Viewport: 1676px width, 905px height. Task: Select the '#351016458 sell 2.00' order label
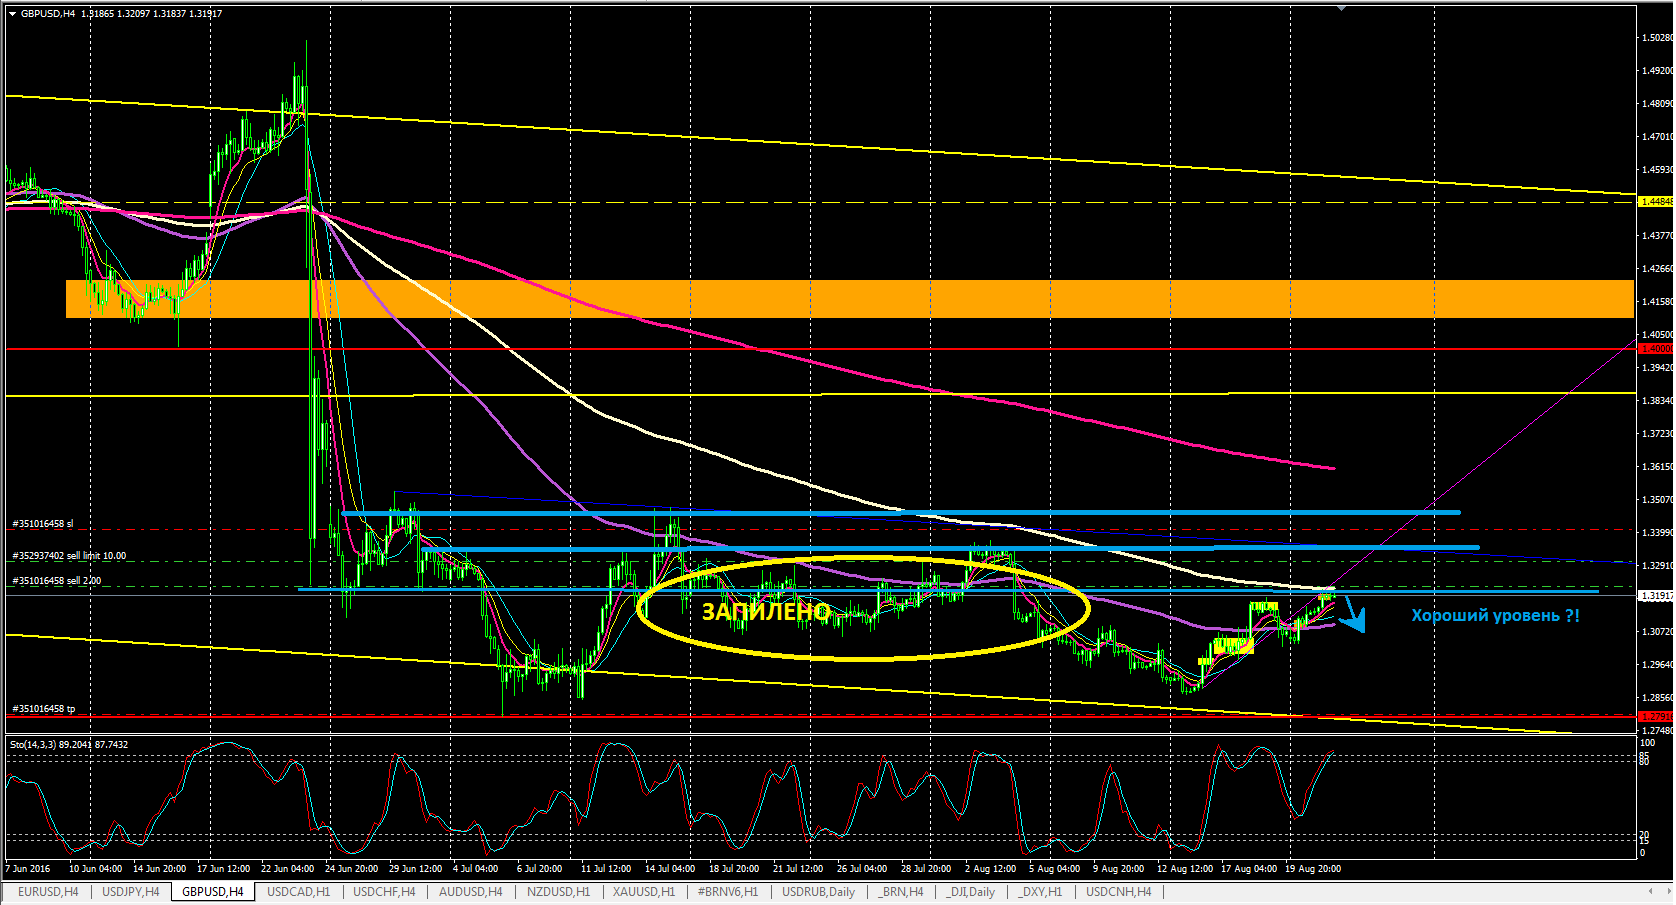[x=56, y=580]
